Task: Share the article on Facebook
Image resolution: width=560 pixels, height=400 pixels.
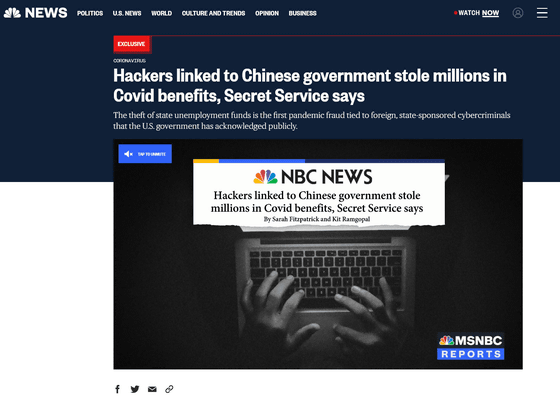Action: click(x=118, y=389)
